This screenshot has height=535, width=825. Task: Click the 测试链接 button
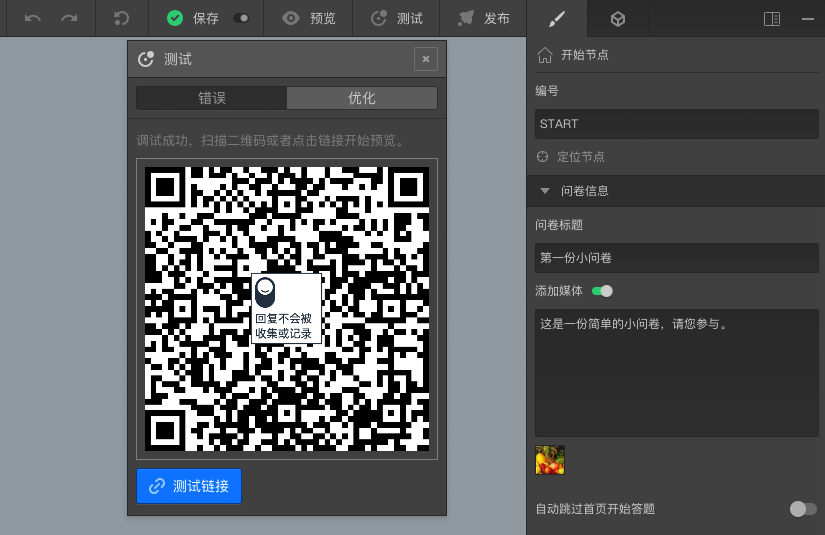pos(189,486)
